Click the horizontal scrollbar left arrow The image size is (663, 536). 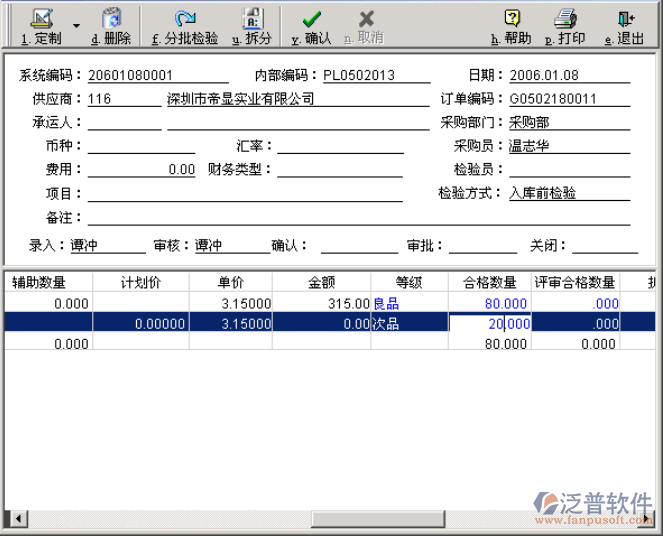(14, 519)
